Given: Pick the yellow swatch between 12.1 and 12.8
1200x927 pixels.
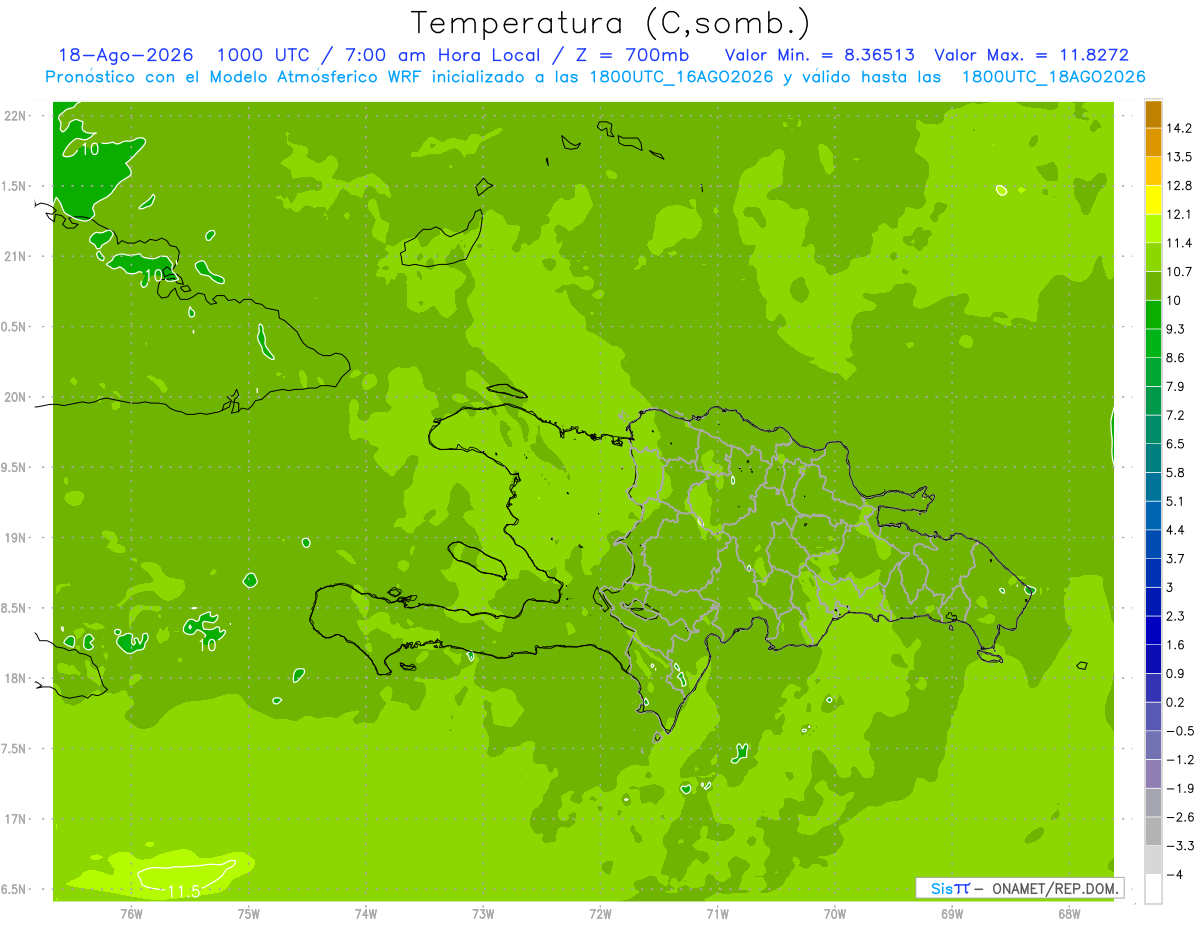Looking at the screenshot, I should tap(1152, 200).
